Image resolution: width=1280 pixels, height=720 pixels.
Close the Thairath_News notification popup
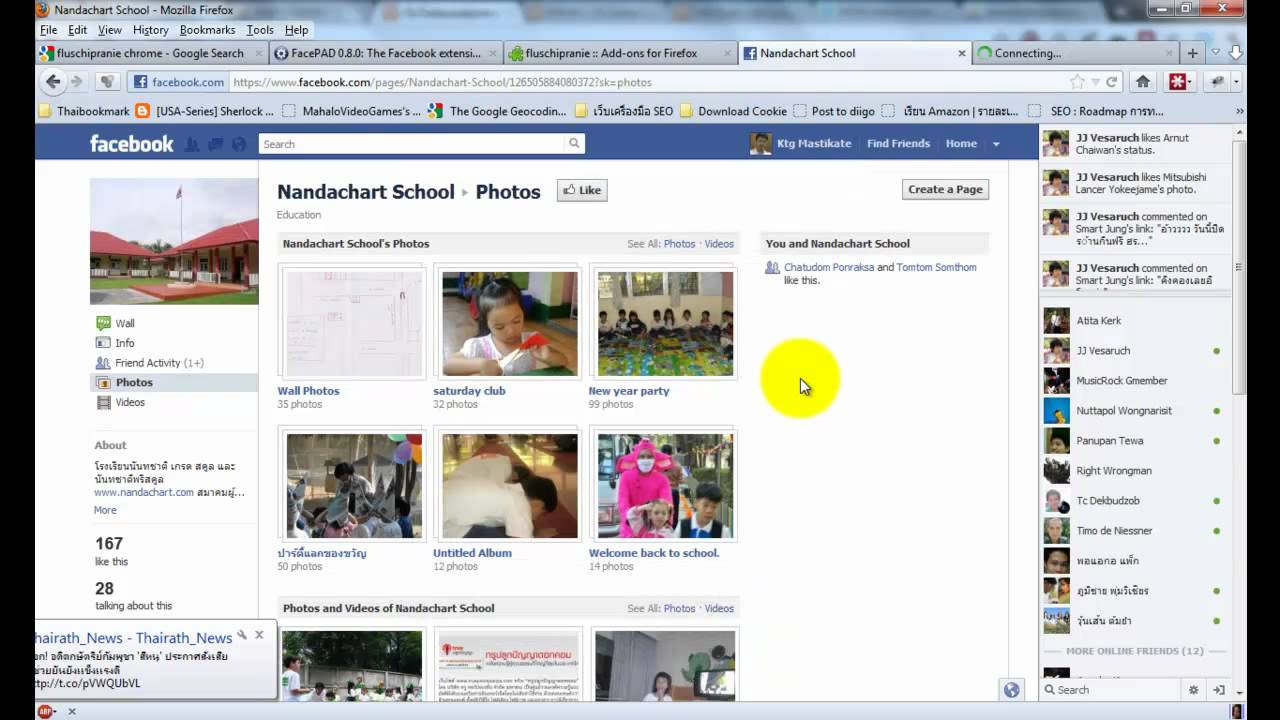pos(259,634)
